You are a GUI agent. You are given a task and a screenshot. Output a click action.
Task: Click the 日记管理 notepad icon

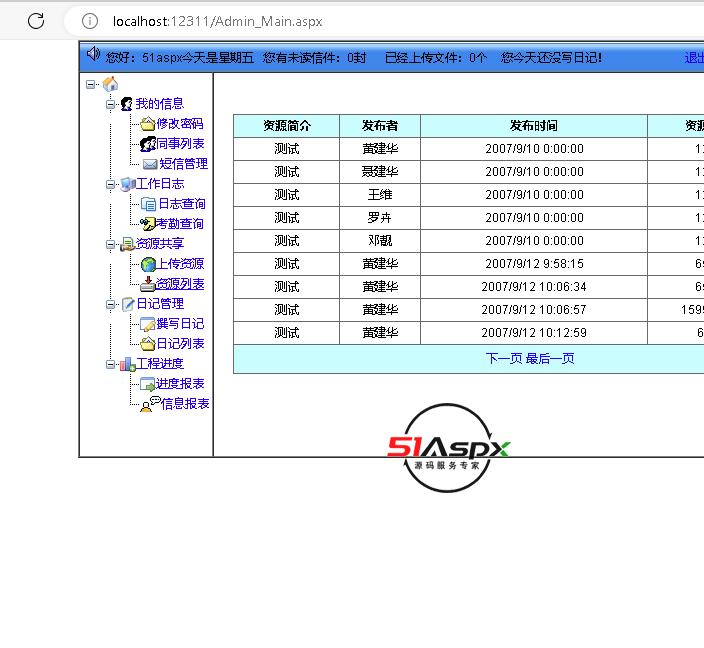point(128,304)
